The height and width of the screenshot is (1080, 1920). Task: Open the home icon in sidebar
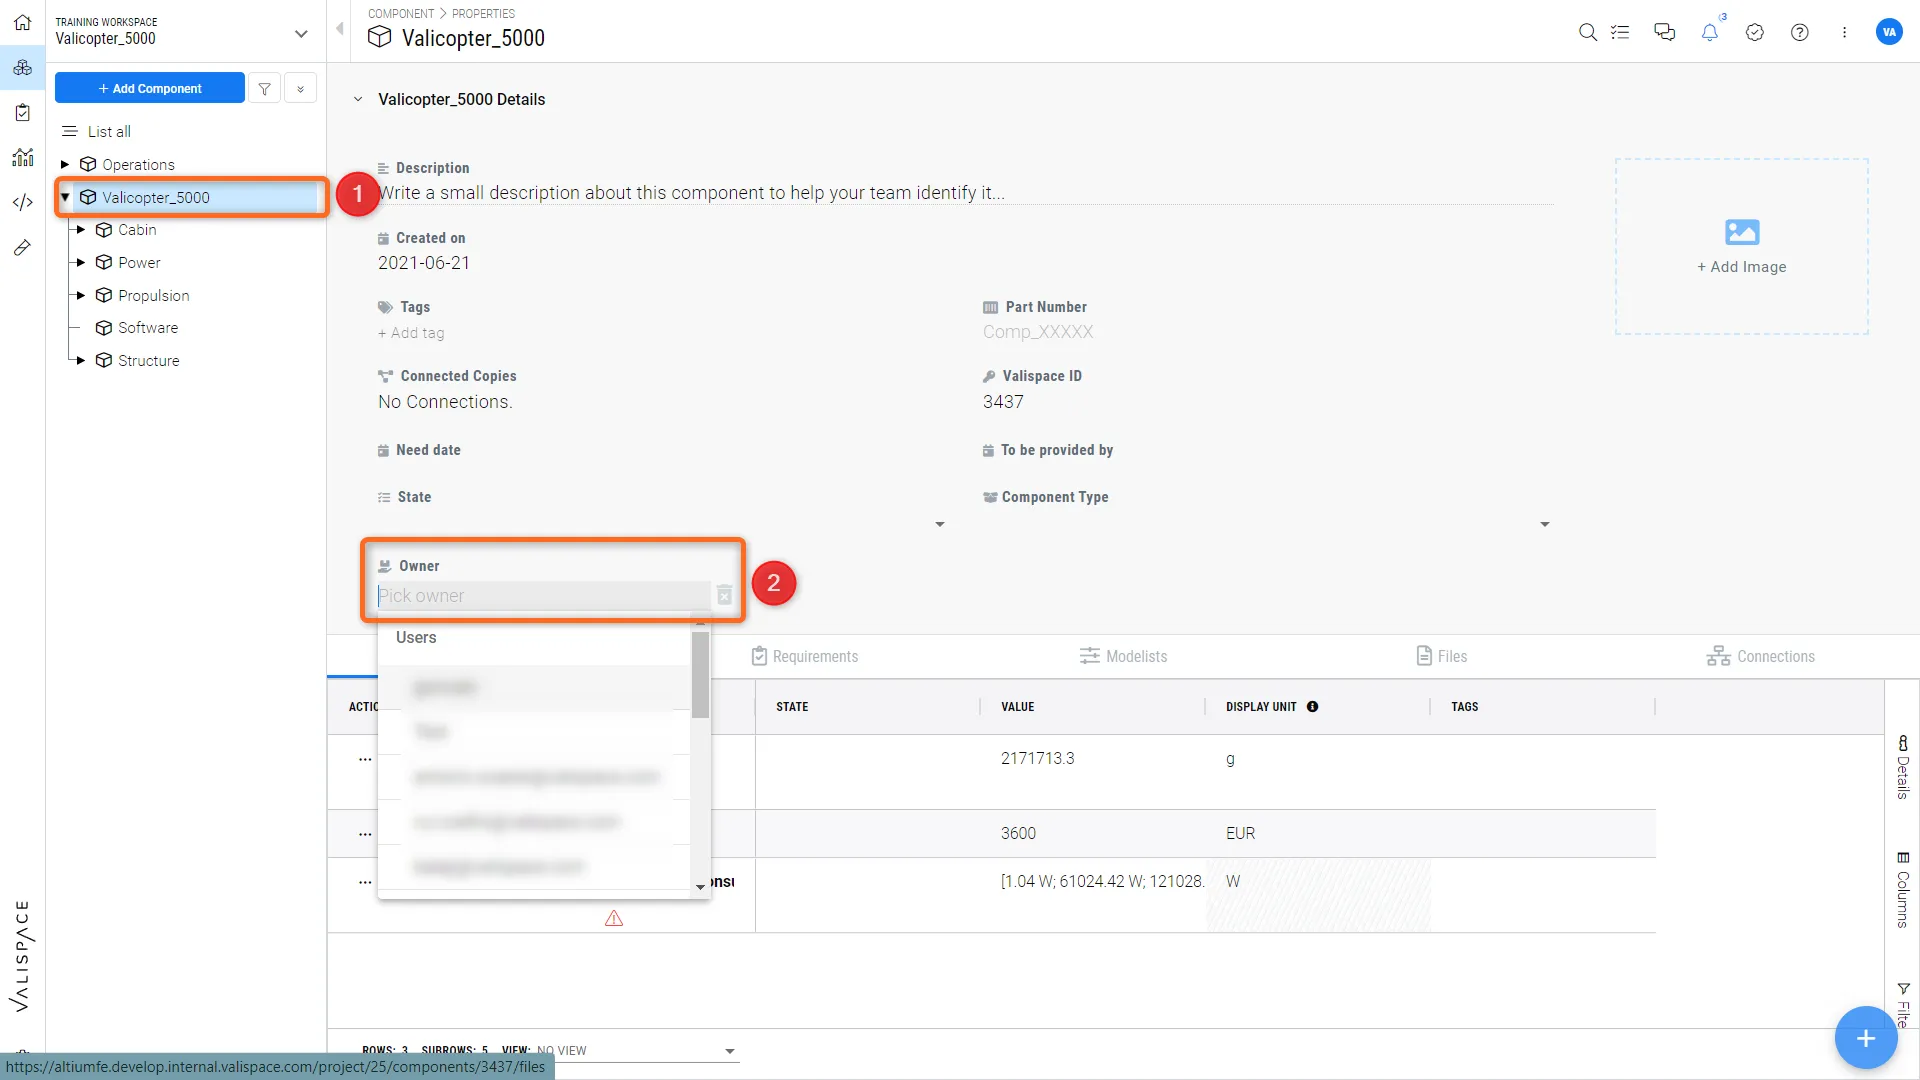[x=22, y=22]
